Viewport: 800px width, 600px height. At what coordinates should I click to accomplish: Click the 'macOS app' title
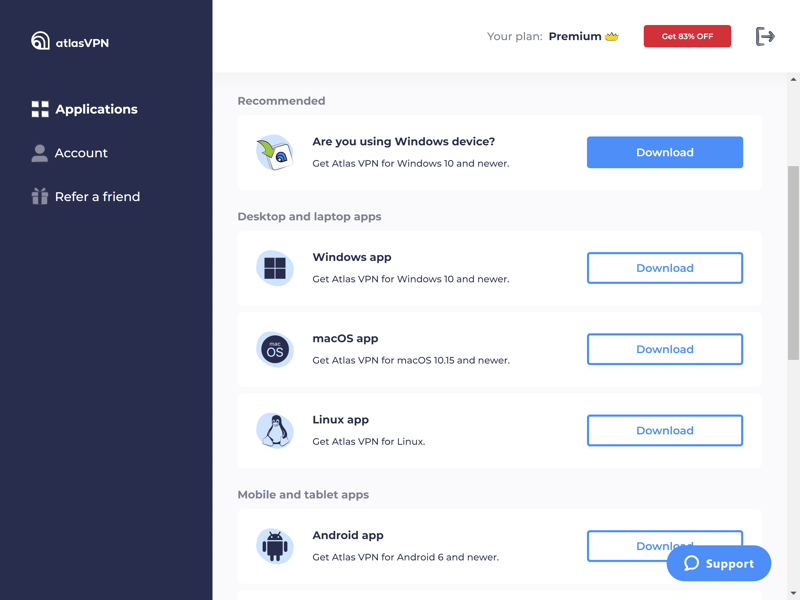(345, 338)
